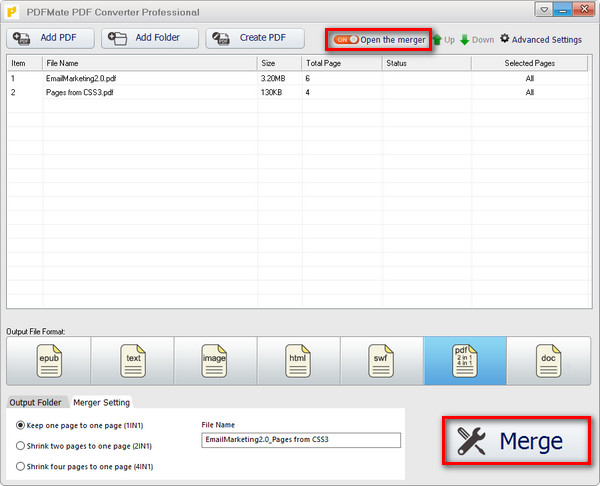Viewport: 600px width, 486px height.
Task: Open the title bar dropdown menu arrow
Action: pos(544,10)
